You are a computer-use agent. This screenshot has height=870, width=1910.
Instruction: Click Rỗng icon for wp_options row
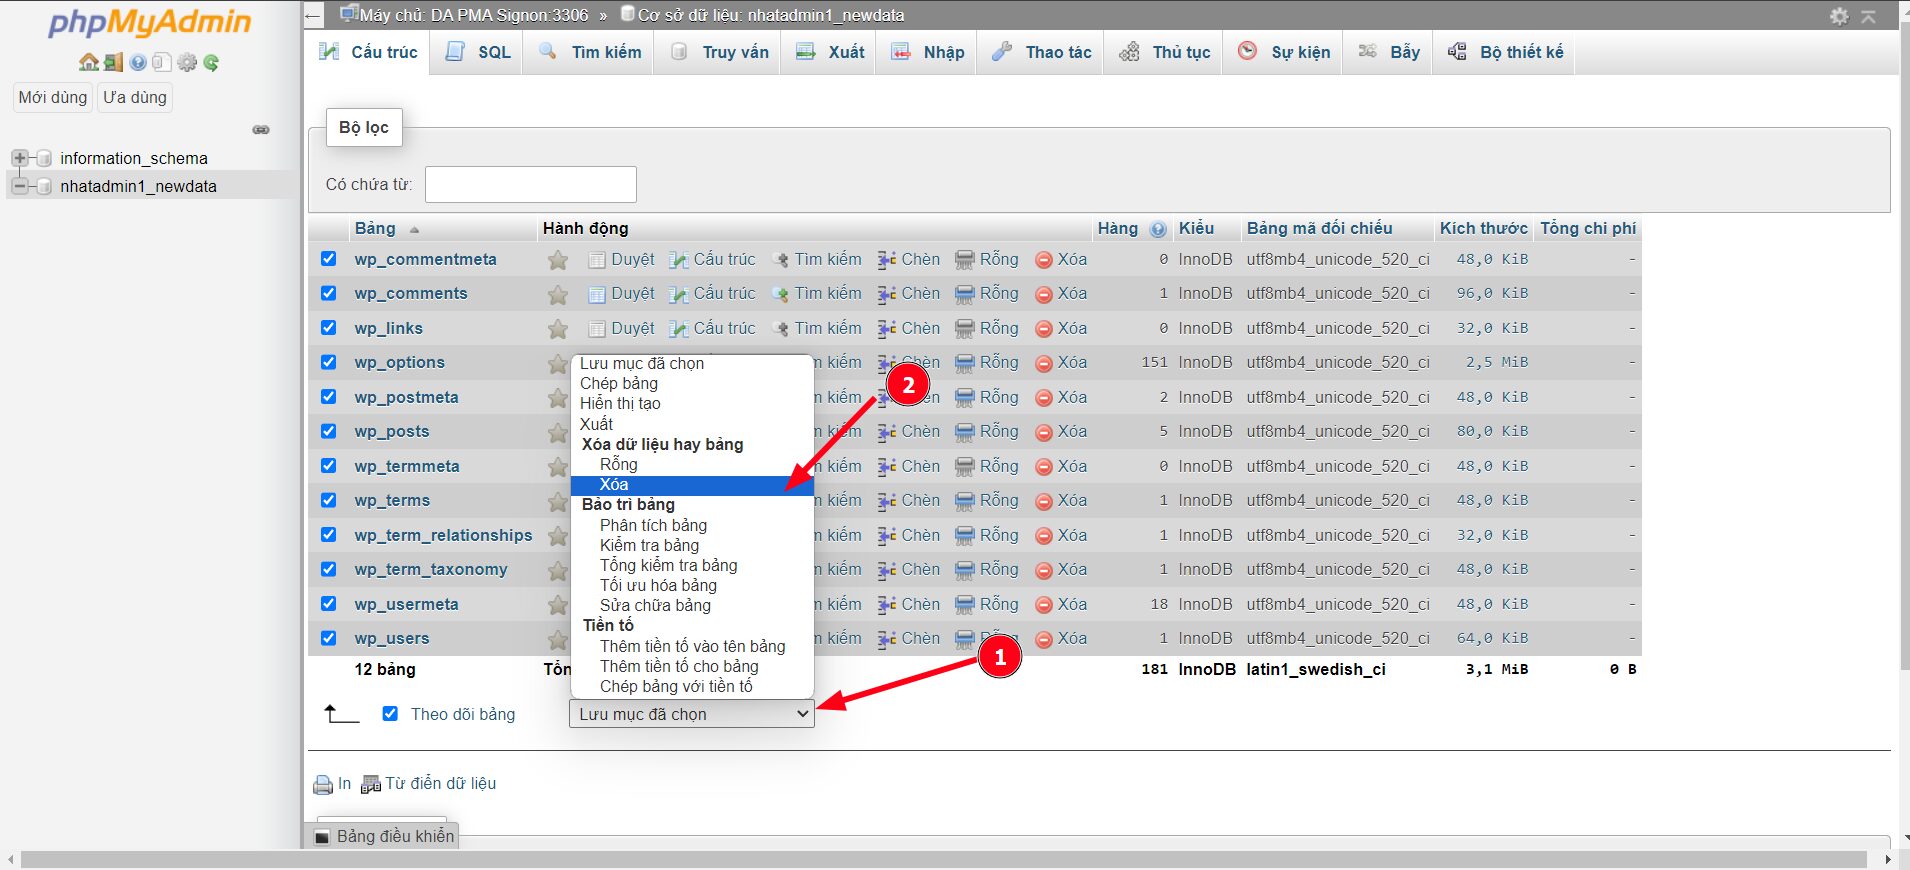pos(964,363)
